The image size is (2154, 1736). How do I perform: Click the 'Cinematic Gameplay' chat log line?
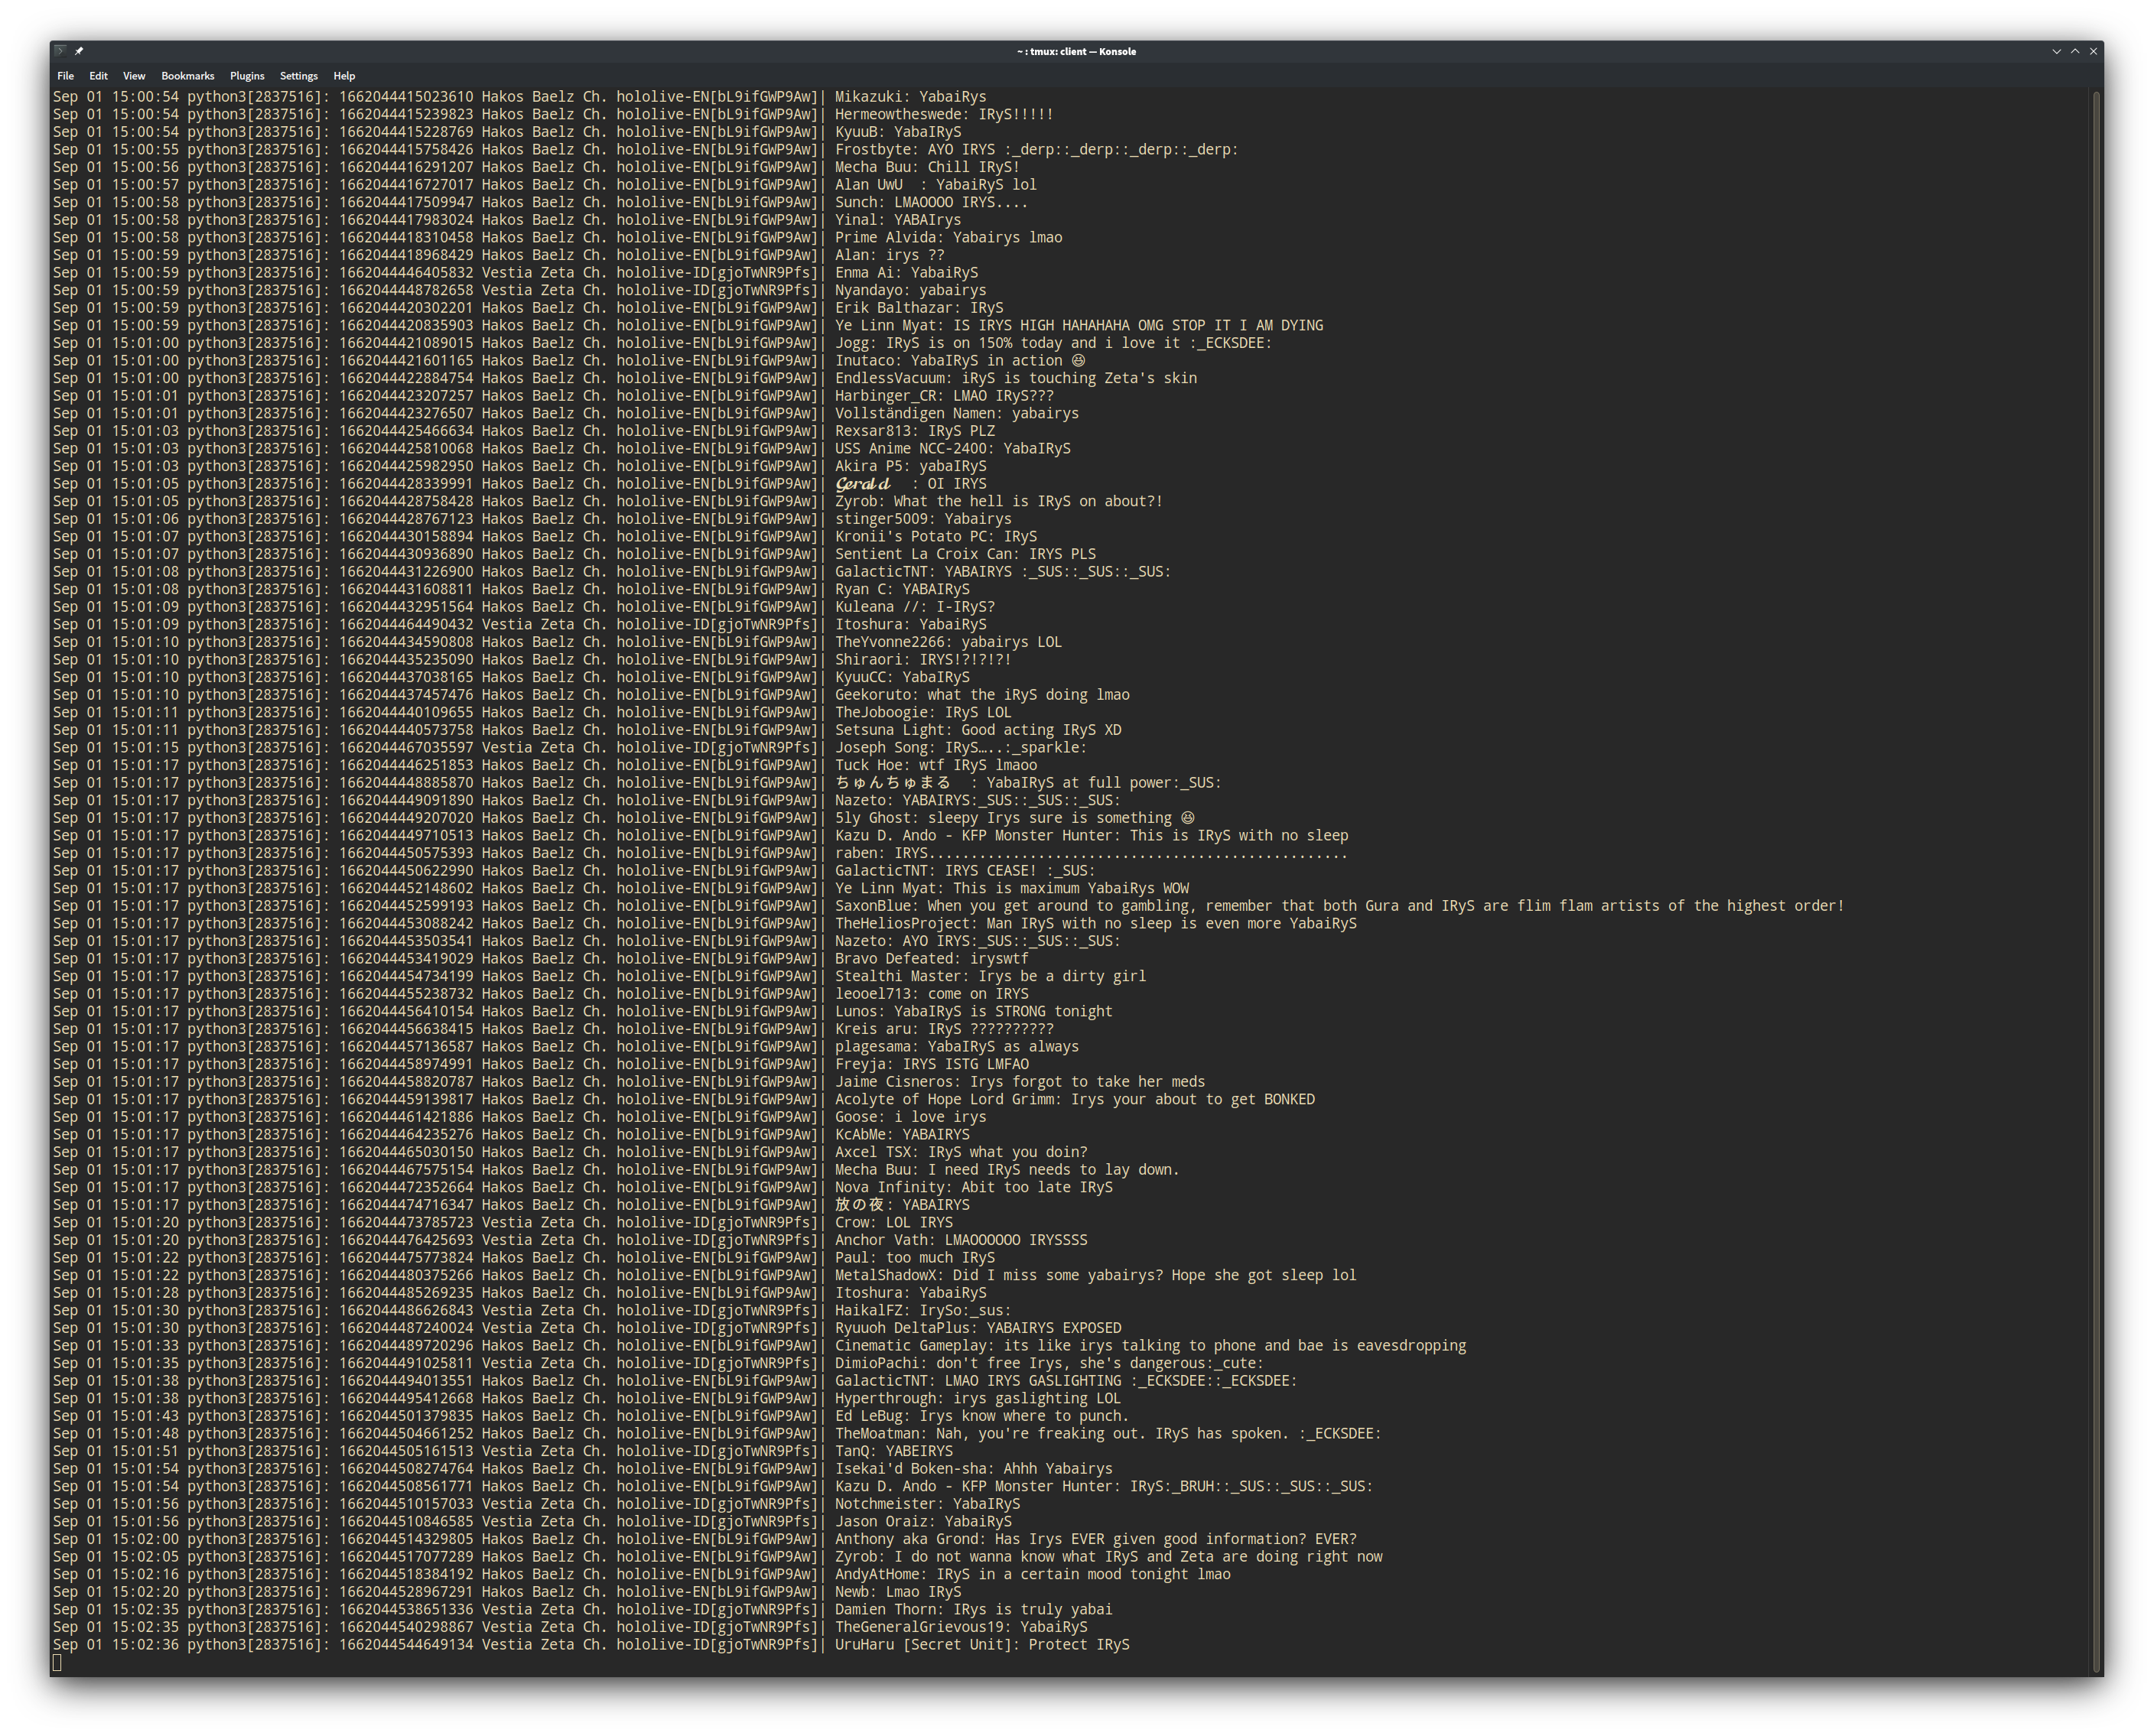[1150, 1346]
